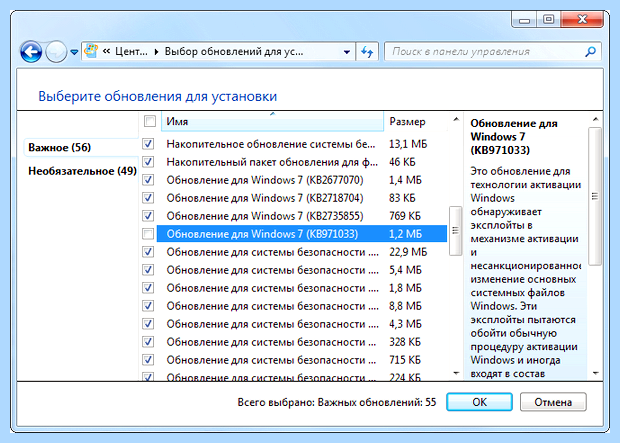Open the breadcrumb arrow after 'Цент...'
Image resolution: width=620 pixels, height=443 pixels.
(x=156, y=52)
